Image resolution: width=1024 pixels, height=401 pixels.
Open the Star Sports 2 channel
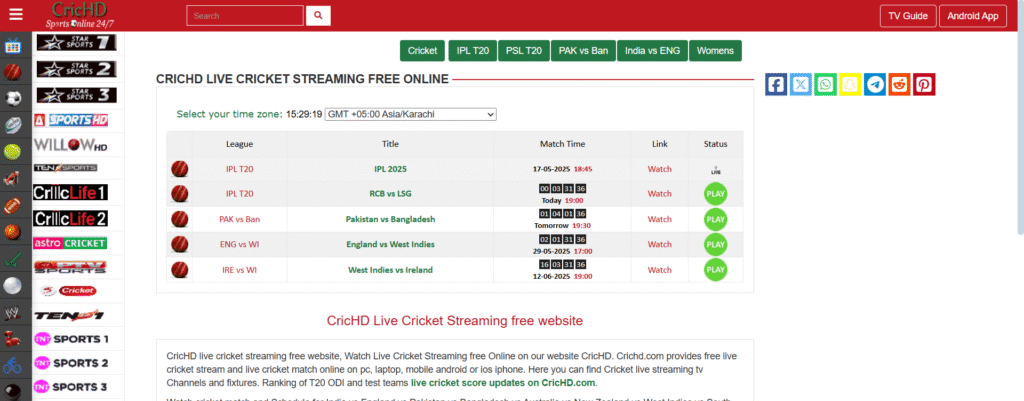pyautogui.click(x=76, y=69)
